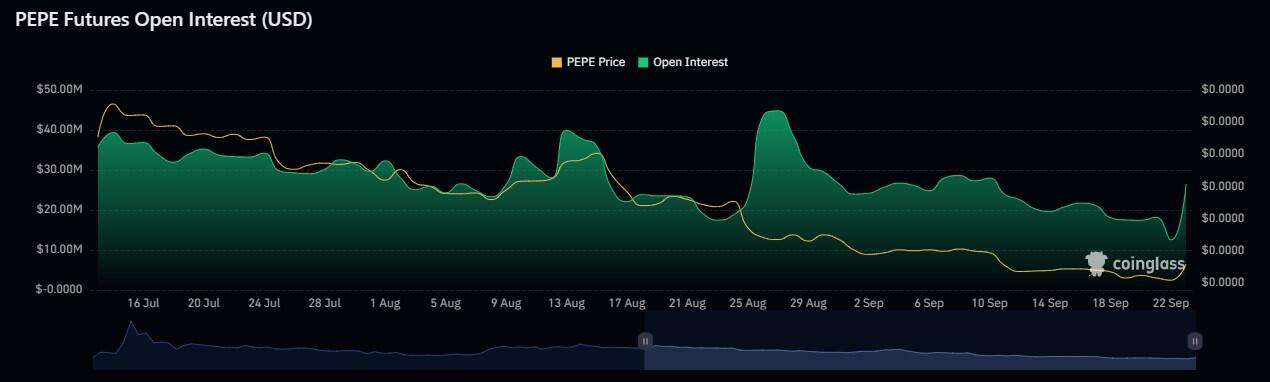1270x382 pixels.
Task: Click the 6 Sep date label
Action: click(x=928, y=302)
